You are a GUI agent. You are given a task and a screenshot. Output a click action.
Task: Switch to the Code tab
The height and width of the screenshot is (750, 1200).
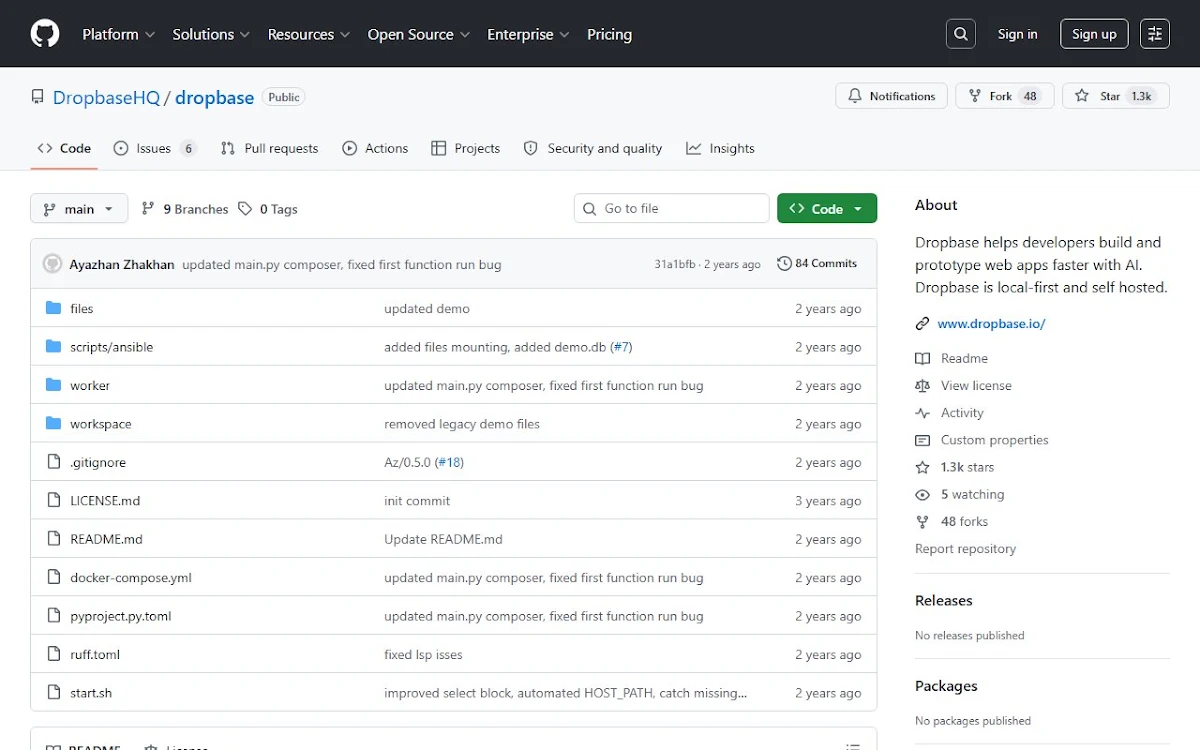click(x=64, y=148)
